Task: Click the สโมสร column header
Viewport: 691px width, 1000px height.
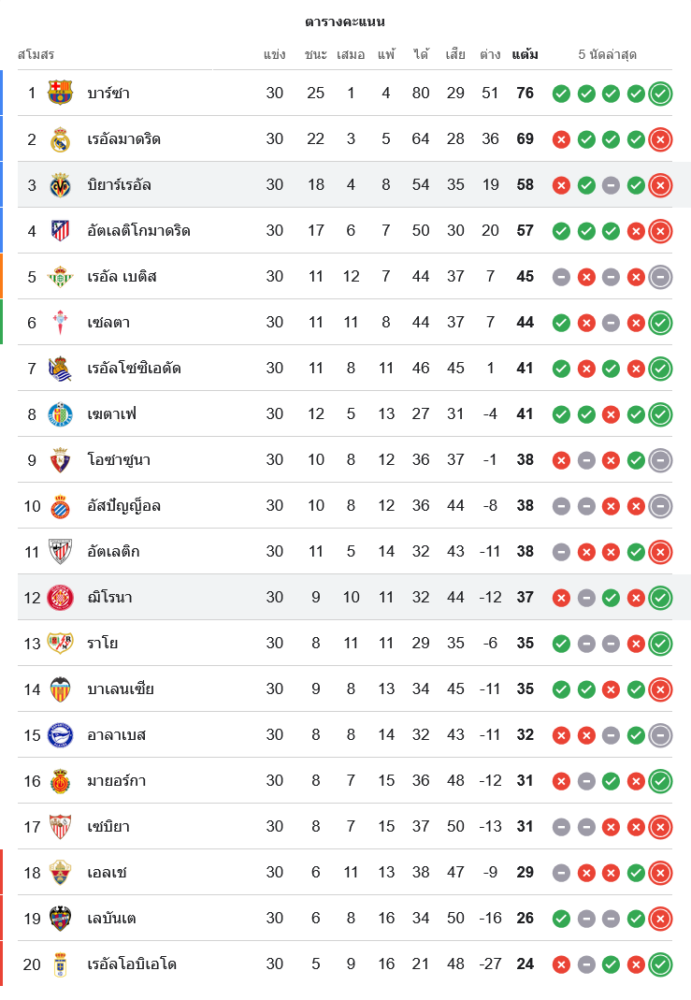Action: click(x=36, y=55)
